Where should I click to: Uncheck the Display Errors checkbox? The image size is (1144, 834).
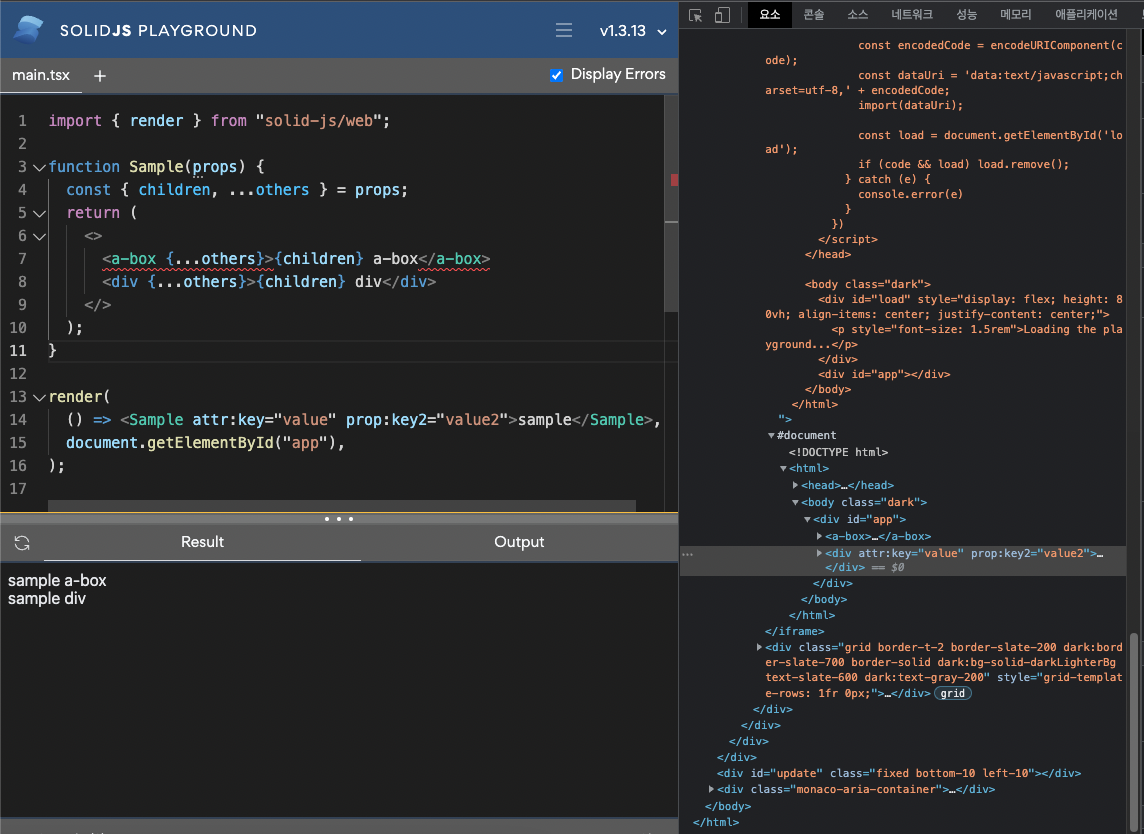click(556, 74)
